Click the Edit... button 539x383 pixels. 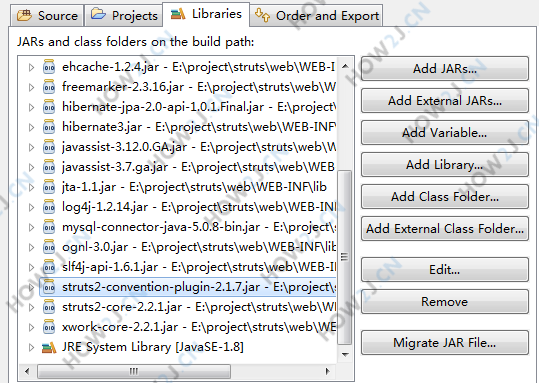point(445,270)
